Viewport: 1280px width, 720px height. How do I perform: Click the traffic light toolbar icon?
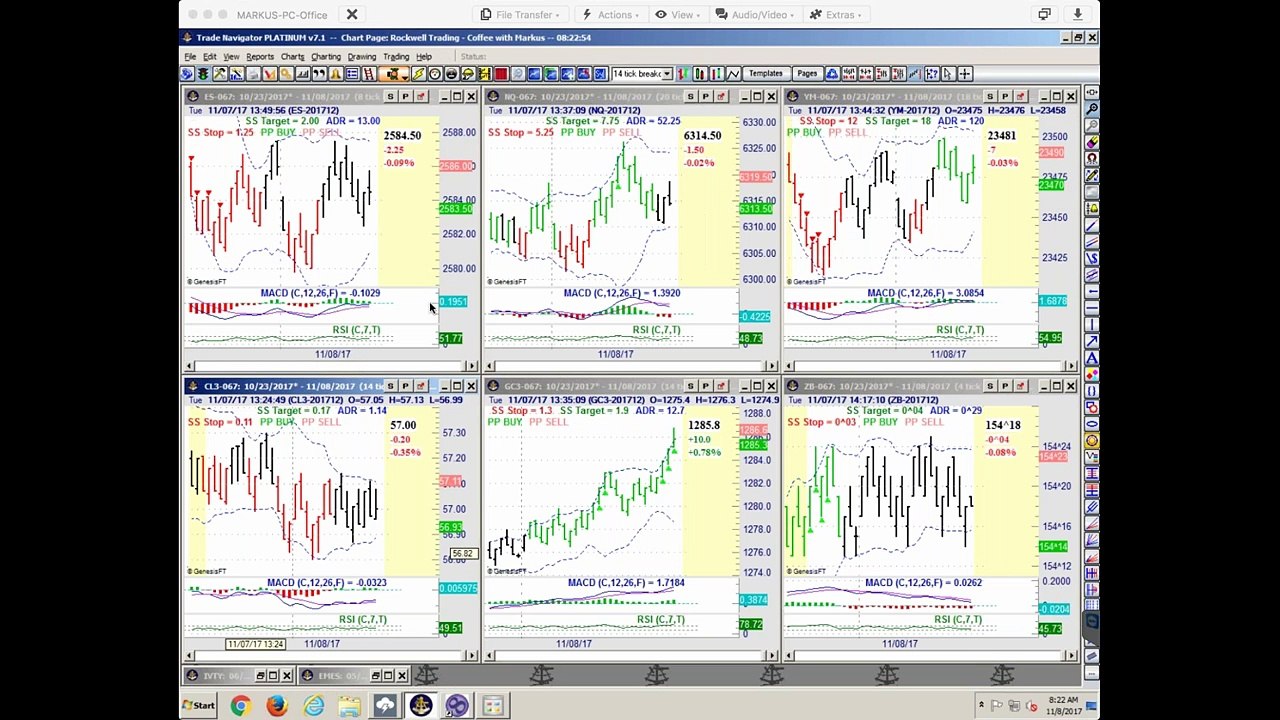pos(203,73)
